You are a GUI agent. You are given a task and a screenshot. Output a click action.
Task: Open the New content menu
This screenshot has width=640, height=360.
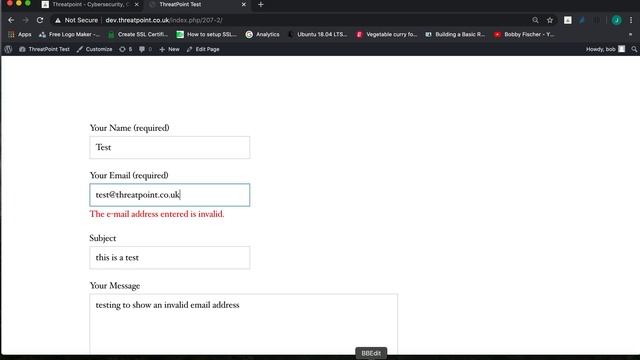tap(169, 49)
